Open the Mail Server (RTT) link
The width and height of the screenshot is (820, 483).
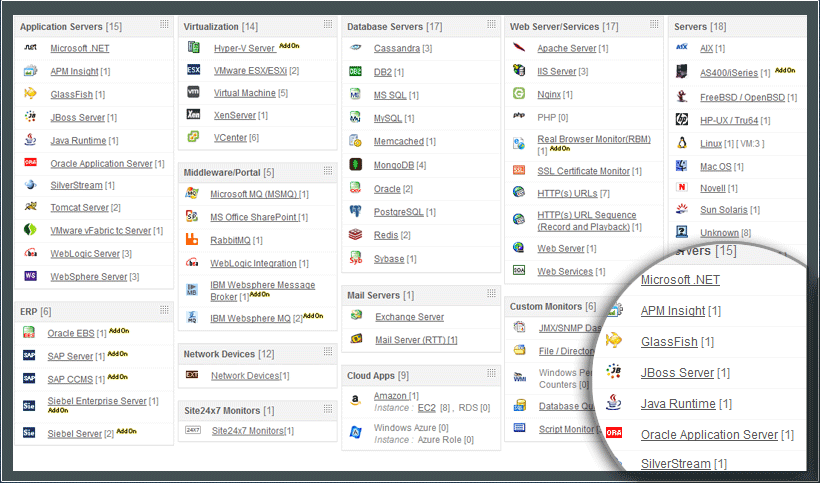(416, 340)
